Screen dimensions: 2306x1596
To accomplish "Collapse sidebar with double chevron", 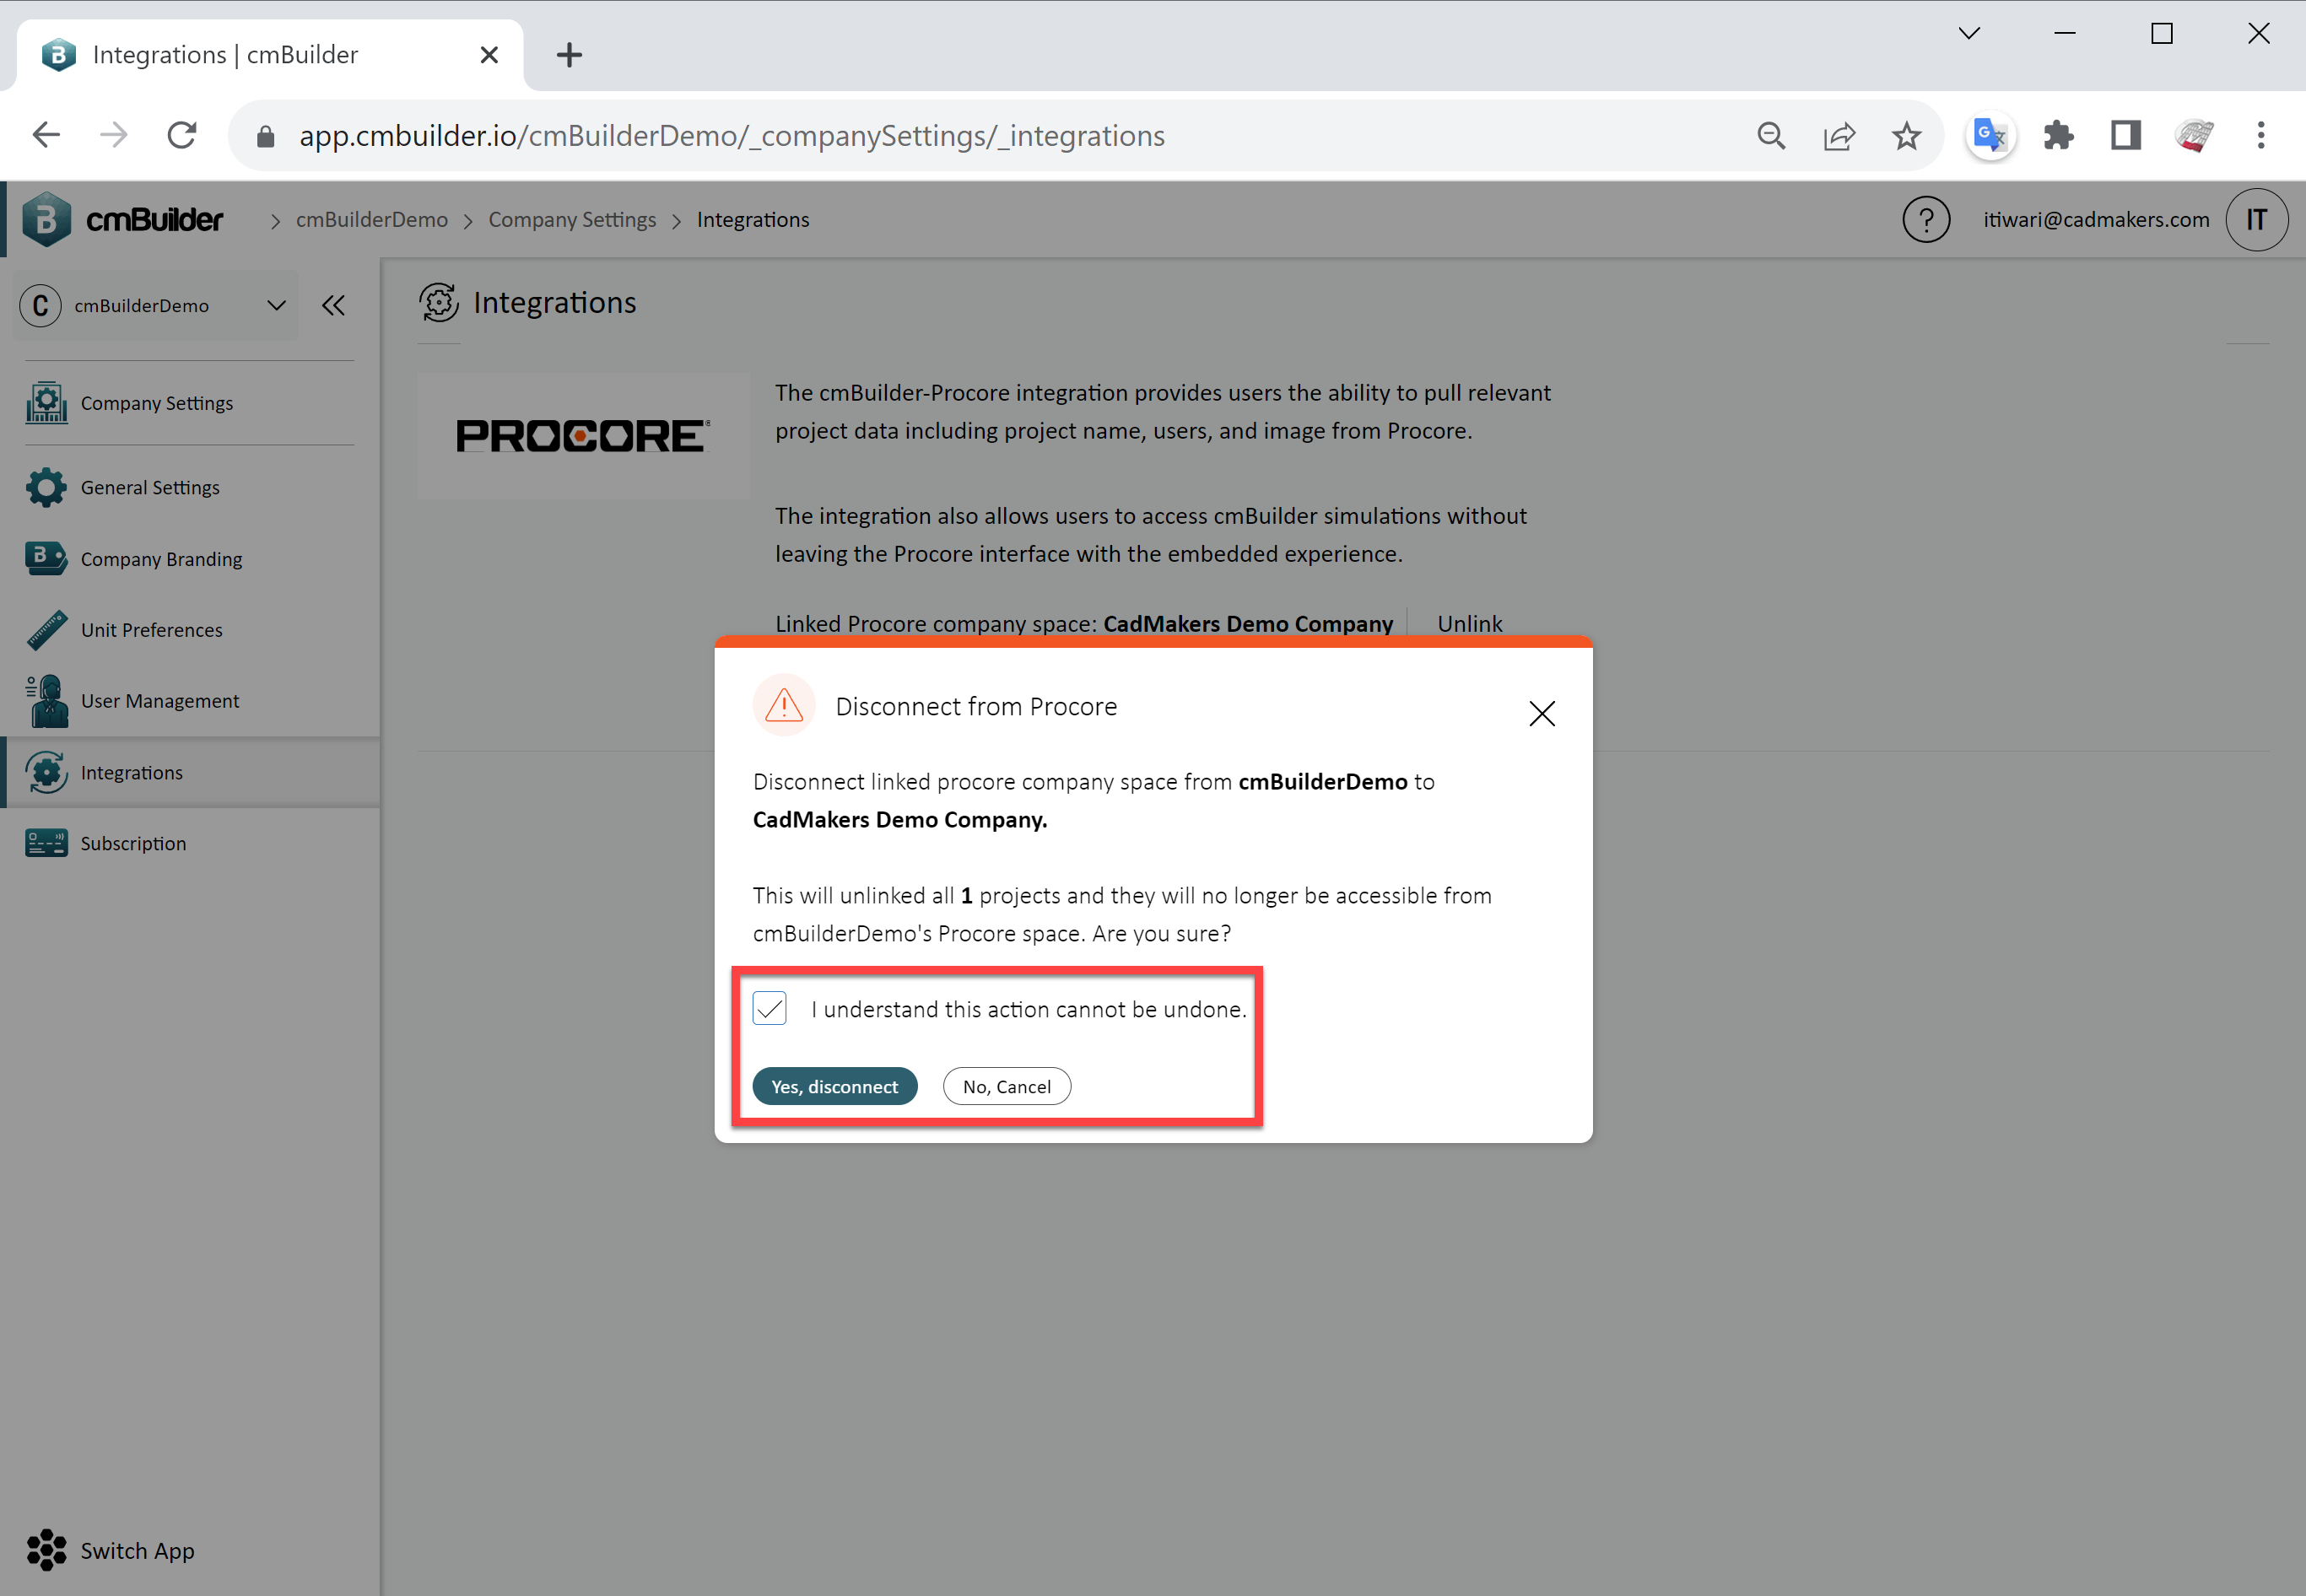I will [333, 305].
